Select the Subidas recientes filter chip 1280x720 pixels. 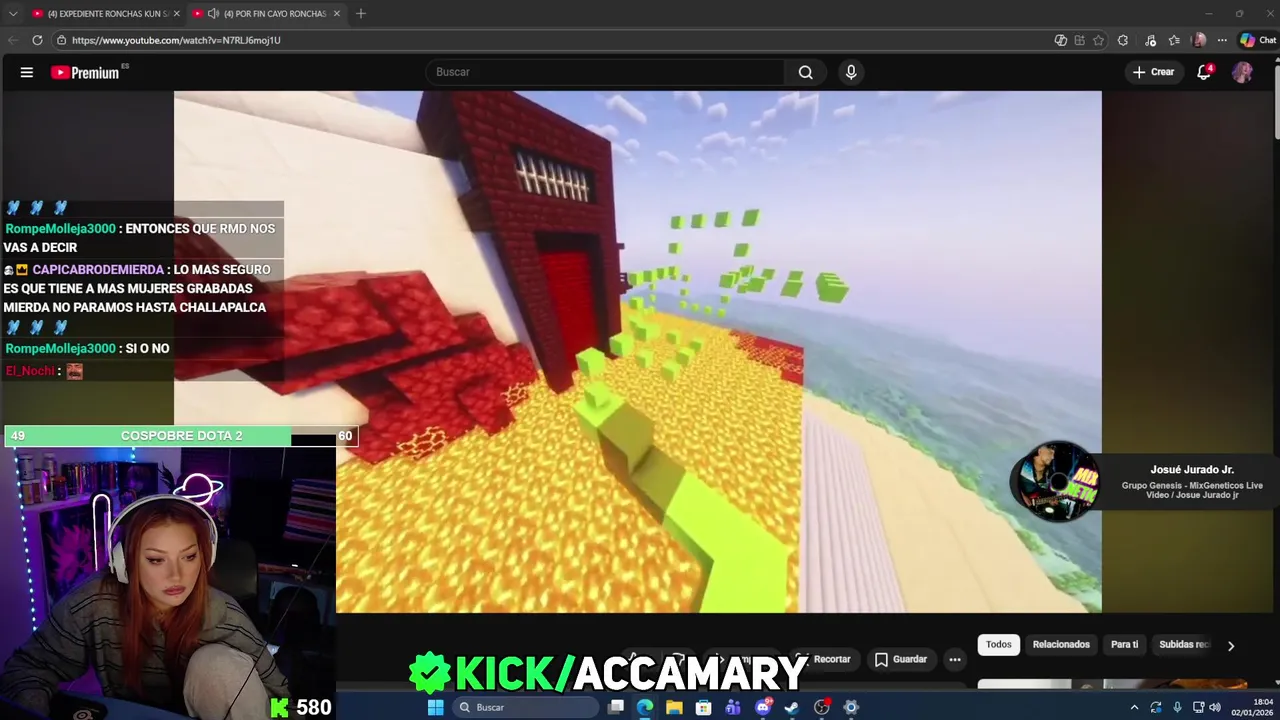(x=1184, y=644)
